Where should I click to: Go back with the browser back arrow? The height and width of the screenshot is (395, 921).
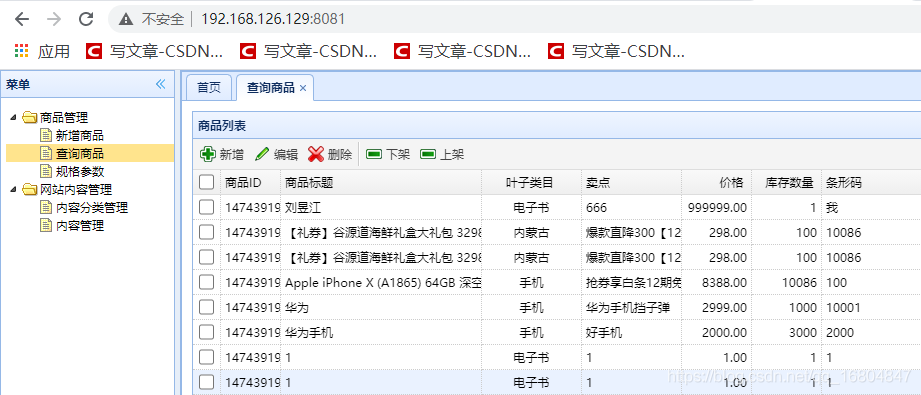click(22, 19)
